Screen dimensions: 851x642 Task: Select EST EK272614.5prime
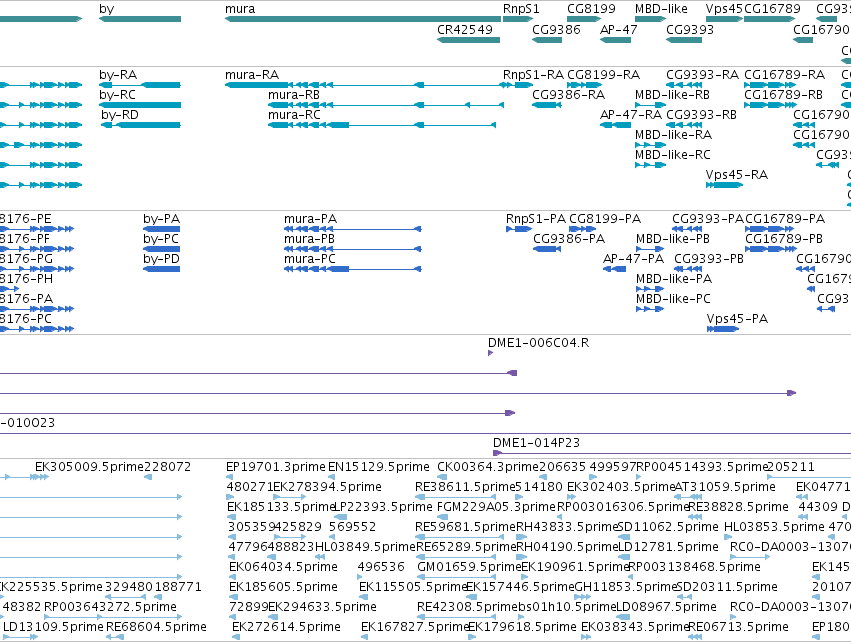click(286, 627)
